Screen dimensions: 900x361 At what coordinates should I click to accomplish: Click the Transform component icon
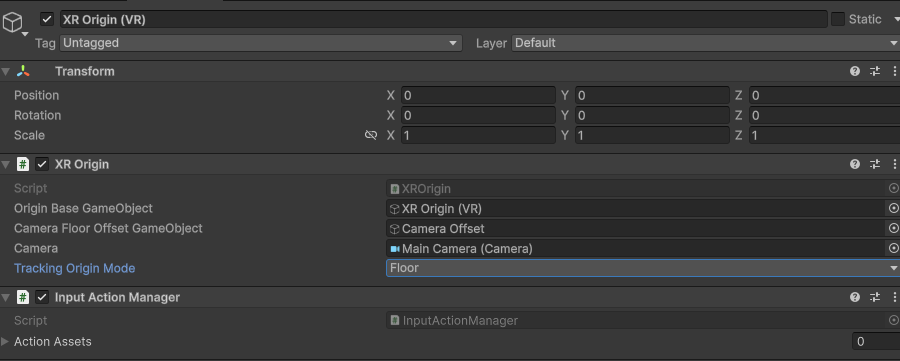pyautogui.click(x=23, y=72)
